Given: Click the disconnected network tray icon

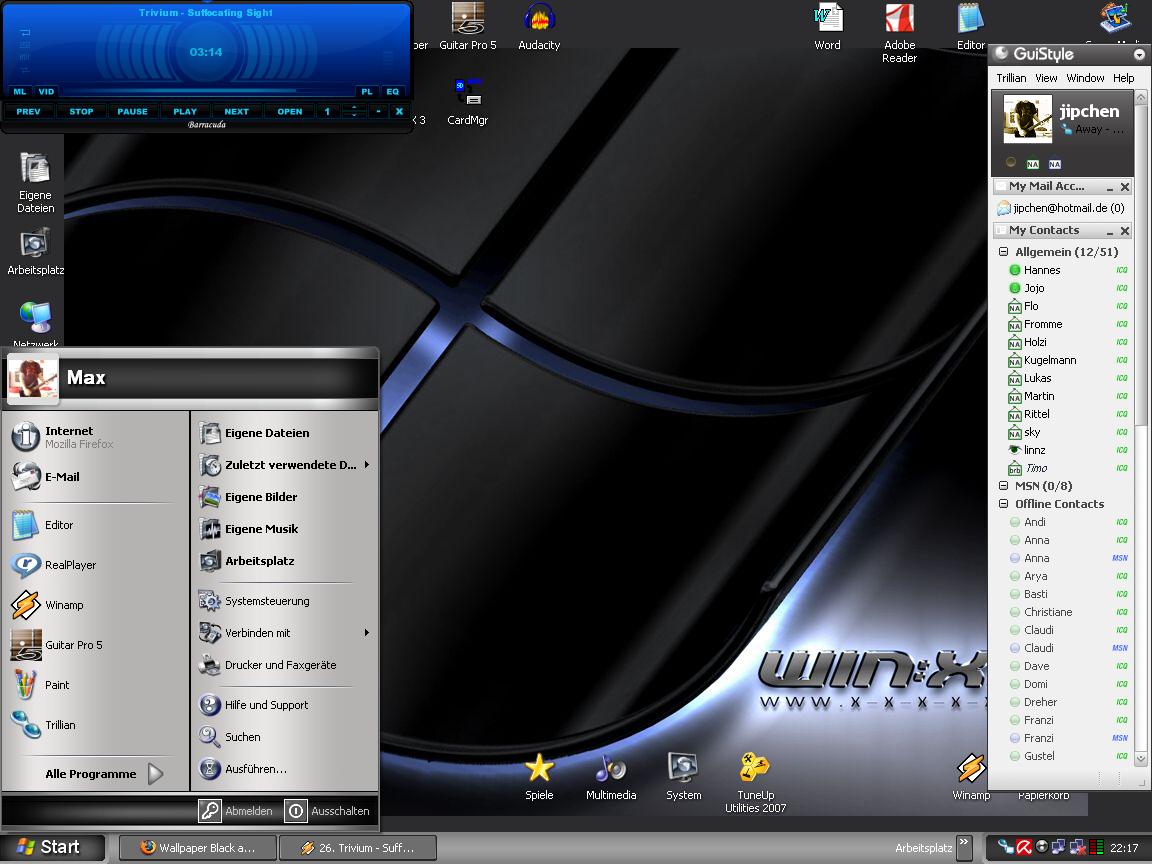Looking at the screenshot, I should [1077, 847].
